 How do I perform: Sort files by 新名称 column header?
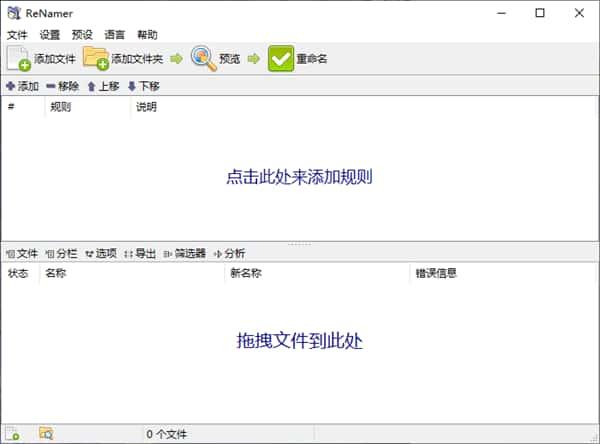pyautogui.click(x=246, y=273)
